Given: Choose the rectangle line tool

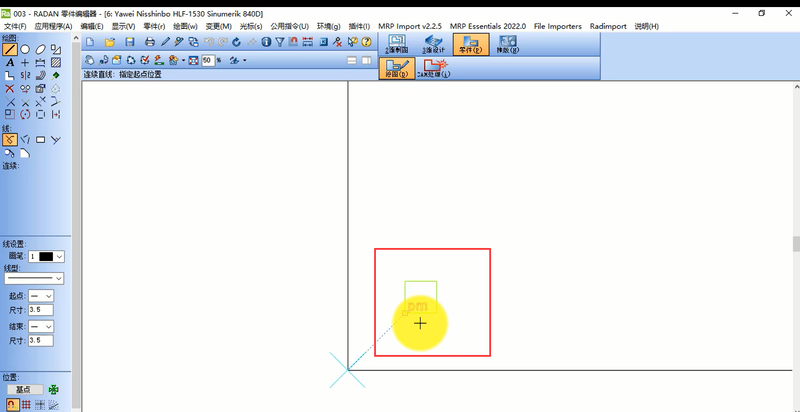Looking at the screenshot, I should tap(40, 139).
